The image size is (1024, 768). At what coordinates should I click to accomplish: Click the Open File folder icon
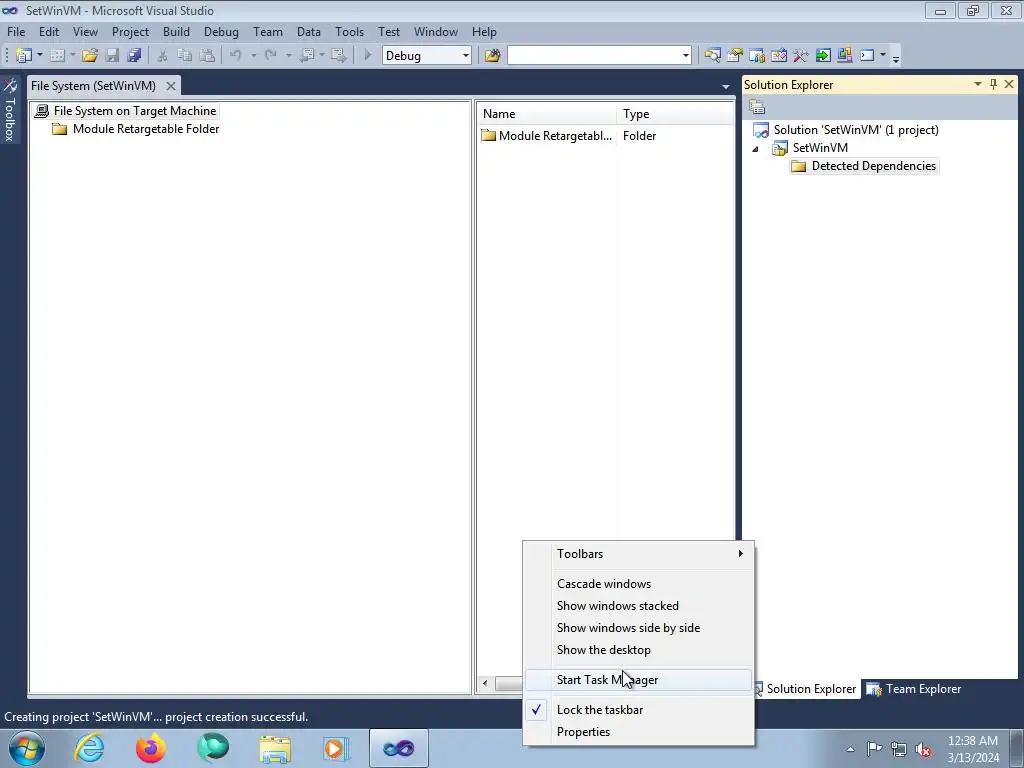pos(90,56)
